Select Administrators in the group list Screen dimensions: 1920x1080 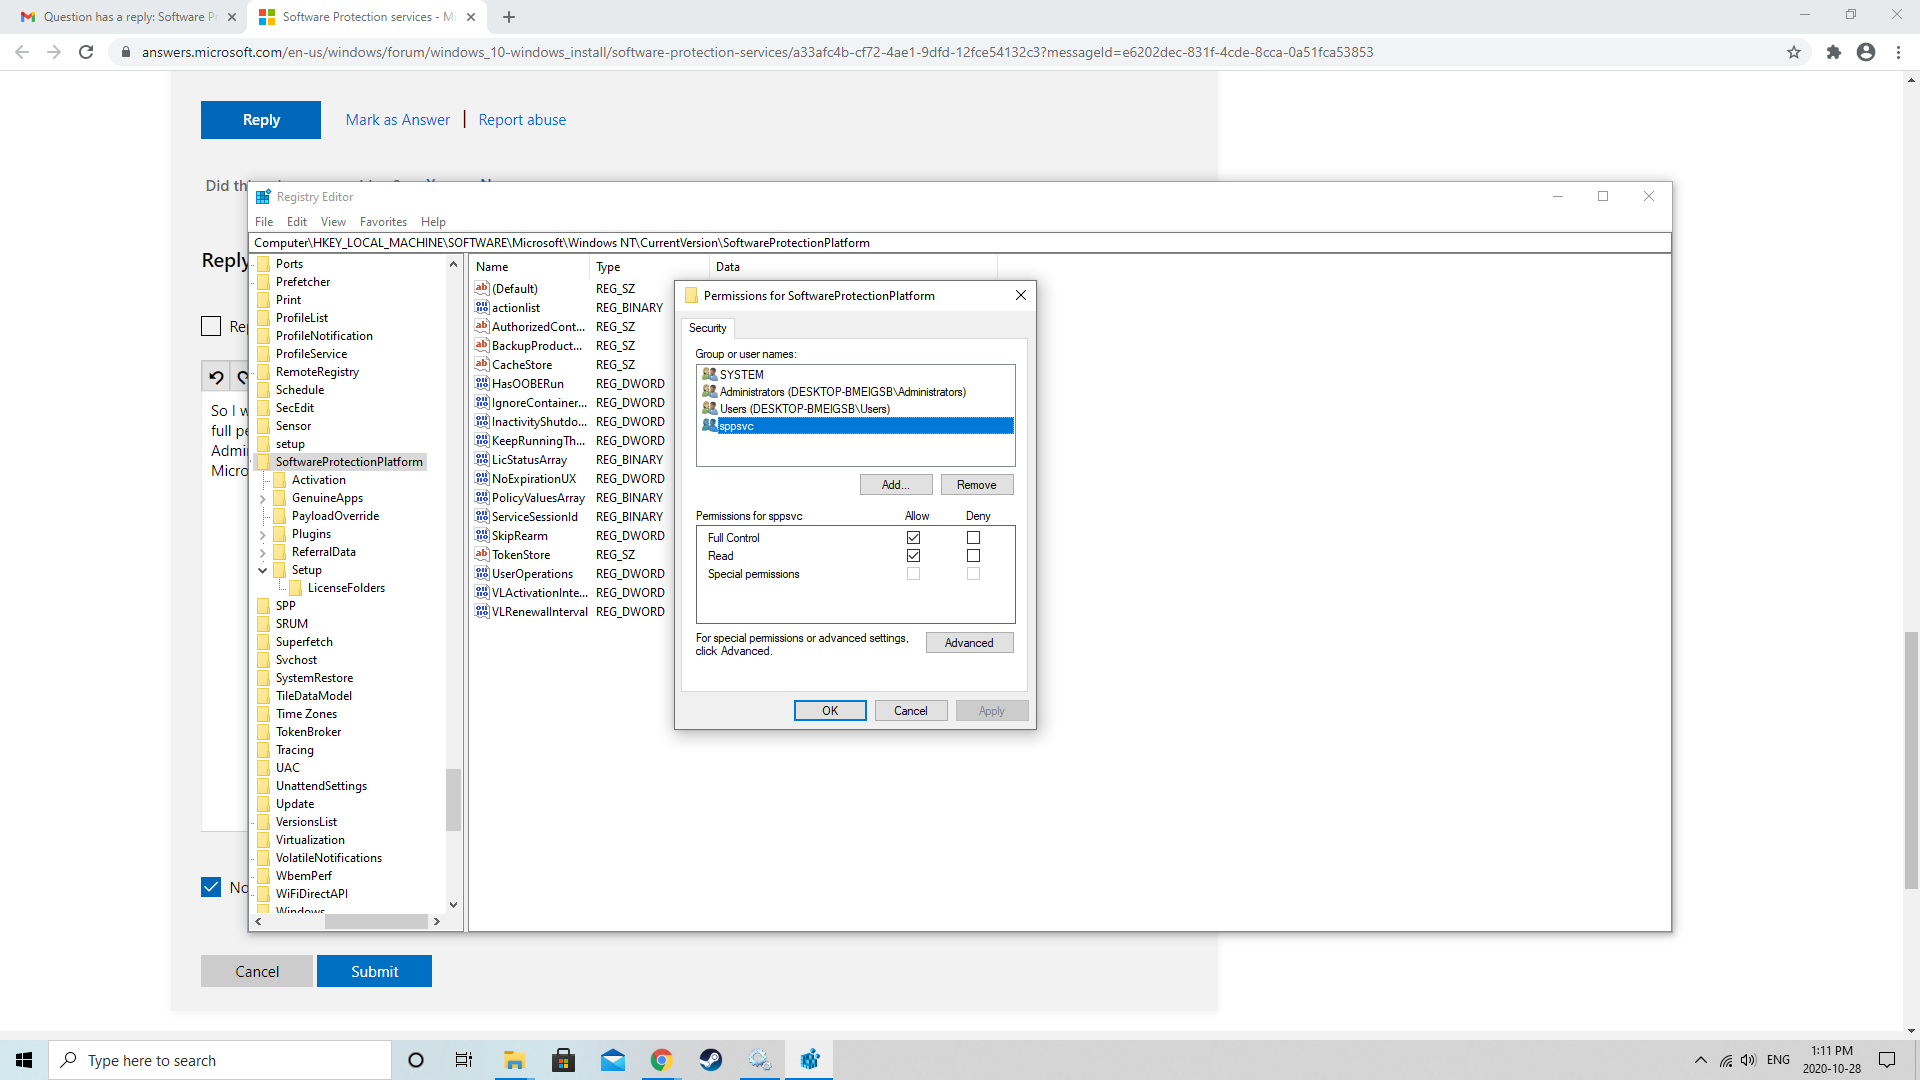[x=842, y=392]
